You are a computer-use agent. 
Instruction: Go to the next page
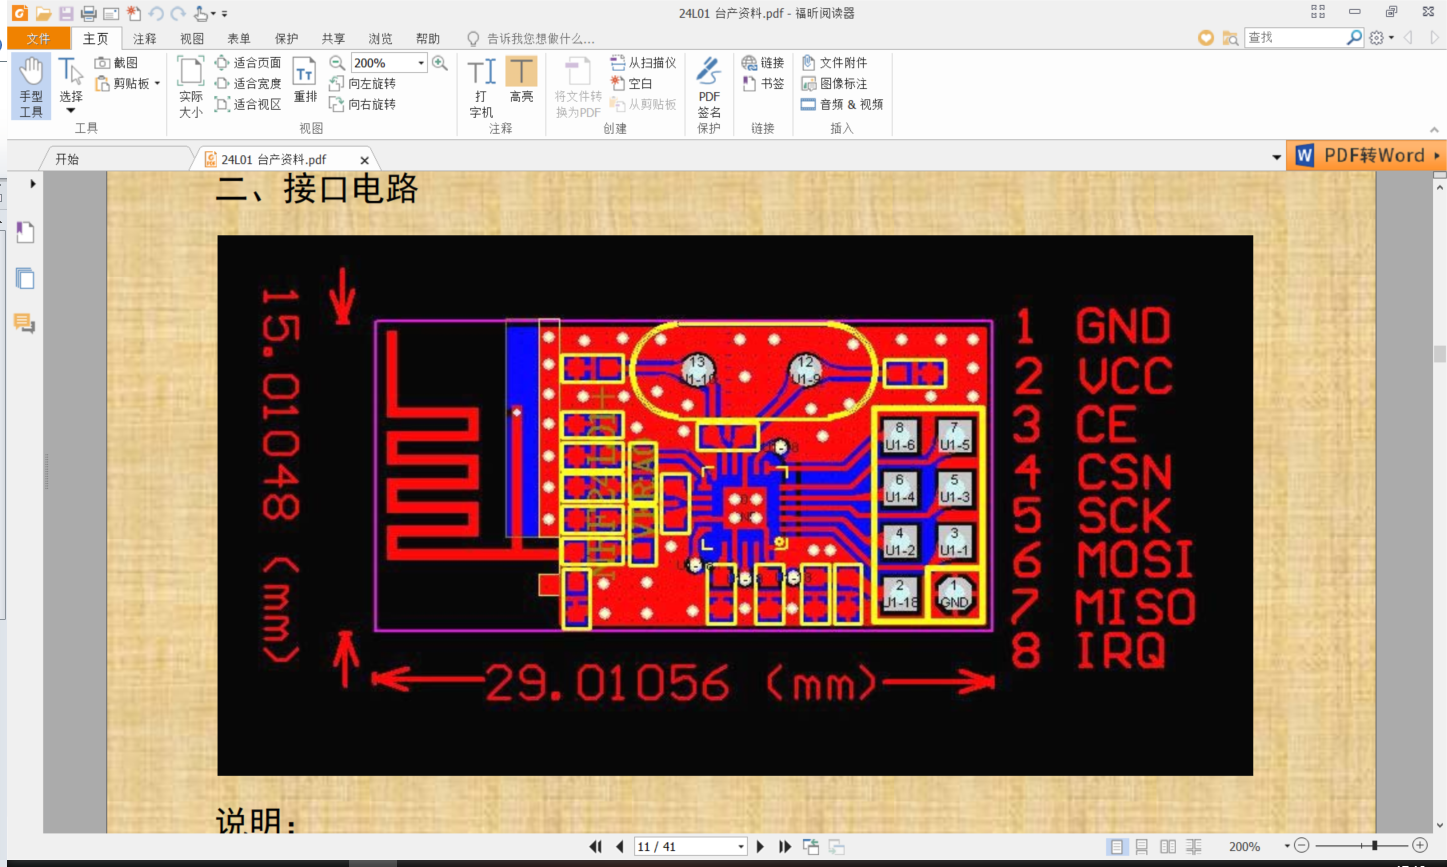pyautogui.click(x=761, y=847)
